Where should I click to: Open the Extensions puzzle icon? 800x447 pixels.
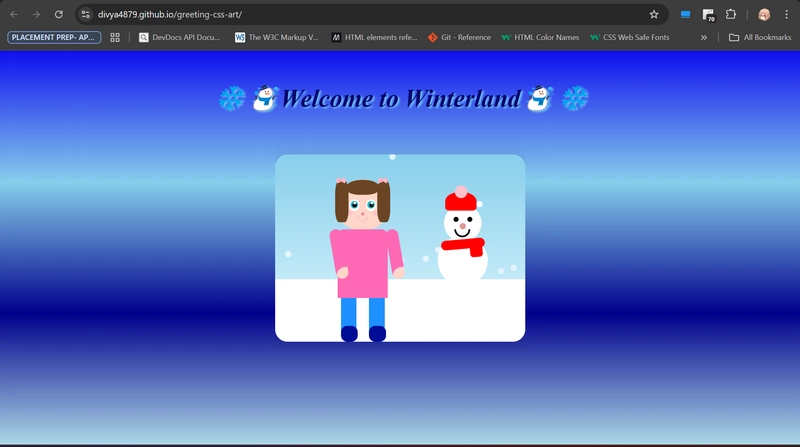(731, 15)
